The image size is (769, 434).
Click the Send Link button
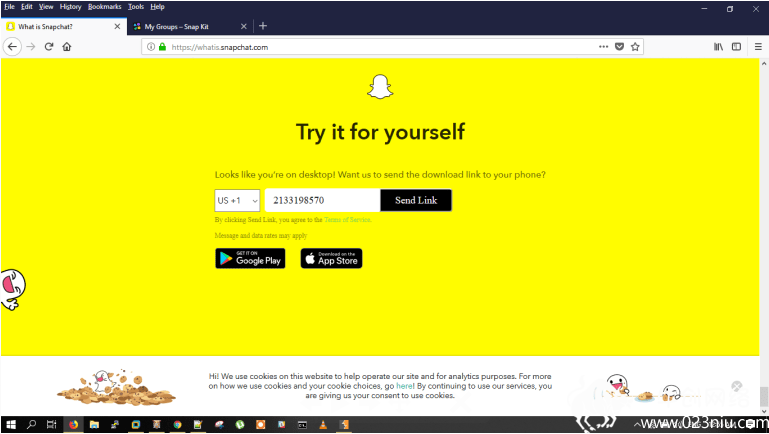click(416, 201)
